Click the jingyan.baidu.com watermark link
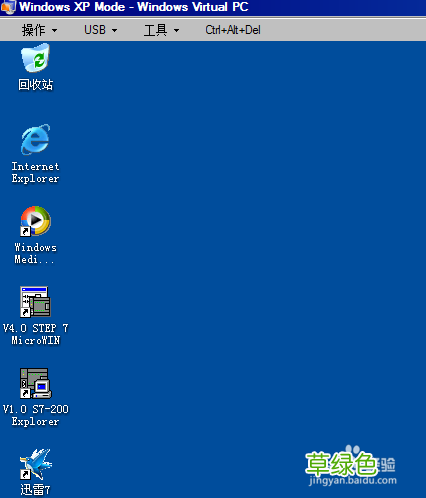The height and width of the screenshot is (498, 426). [x=353, y=481]
